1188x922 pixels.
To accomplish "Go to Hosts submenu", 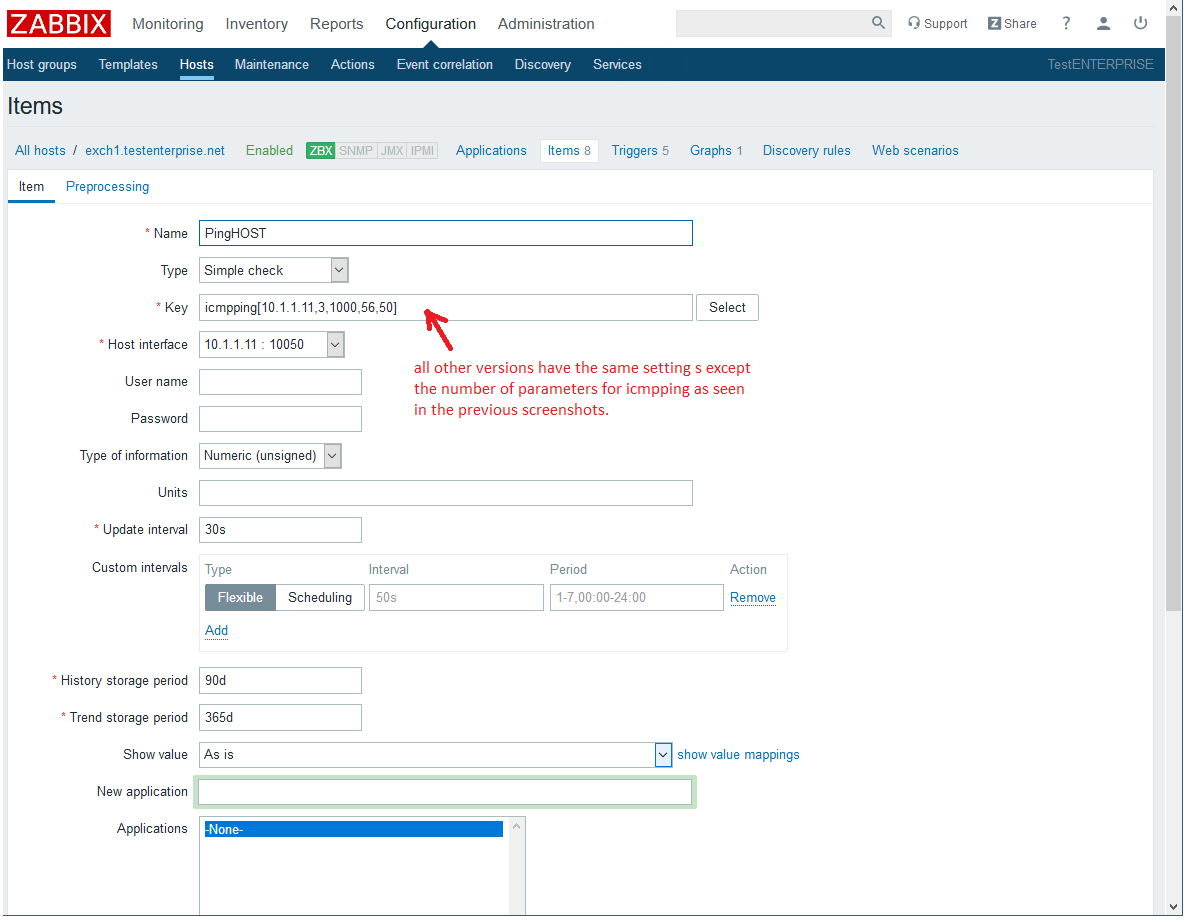I will (196, 64).
